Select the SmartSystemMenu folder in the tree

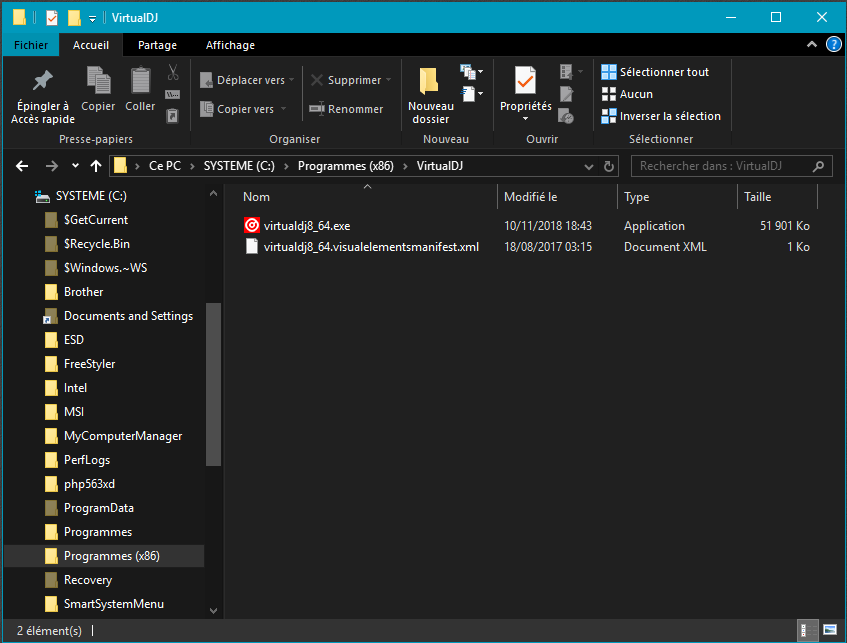[x=113, y=604]
